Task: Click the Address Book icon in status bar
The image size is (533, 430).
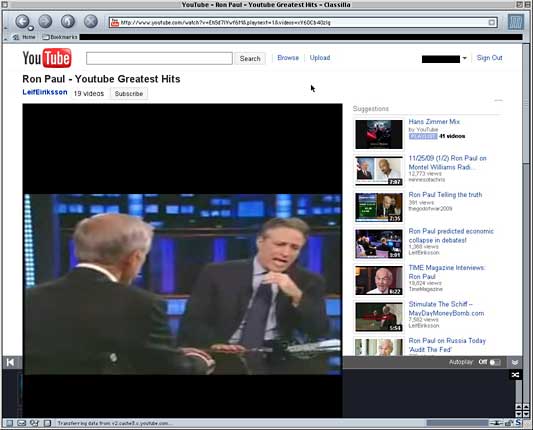Action: click(x=47, y=423)
